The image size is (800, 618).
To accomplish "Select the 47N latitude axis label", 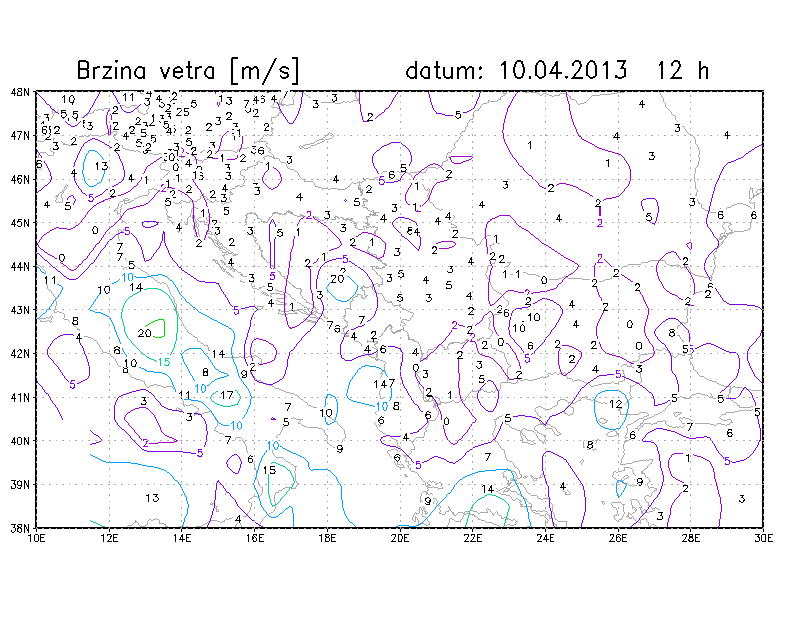I will pos(20,136).
